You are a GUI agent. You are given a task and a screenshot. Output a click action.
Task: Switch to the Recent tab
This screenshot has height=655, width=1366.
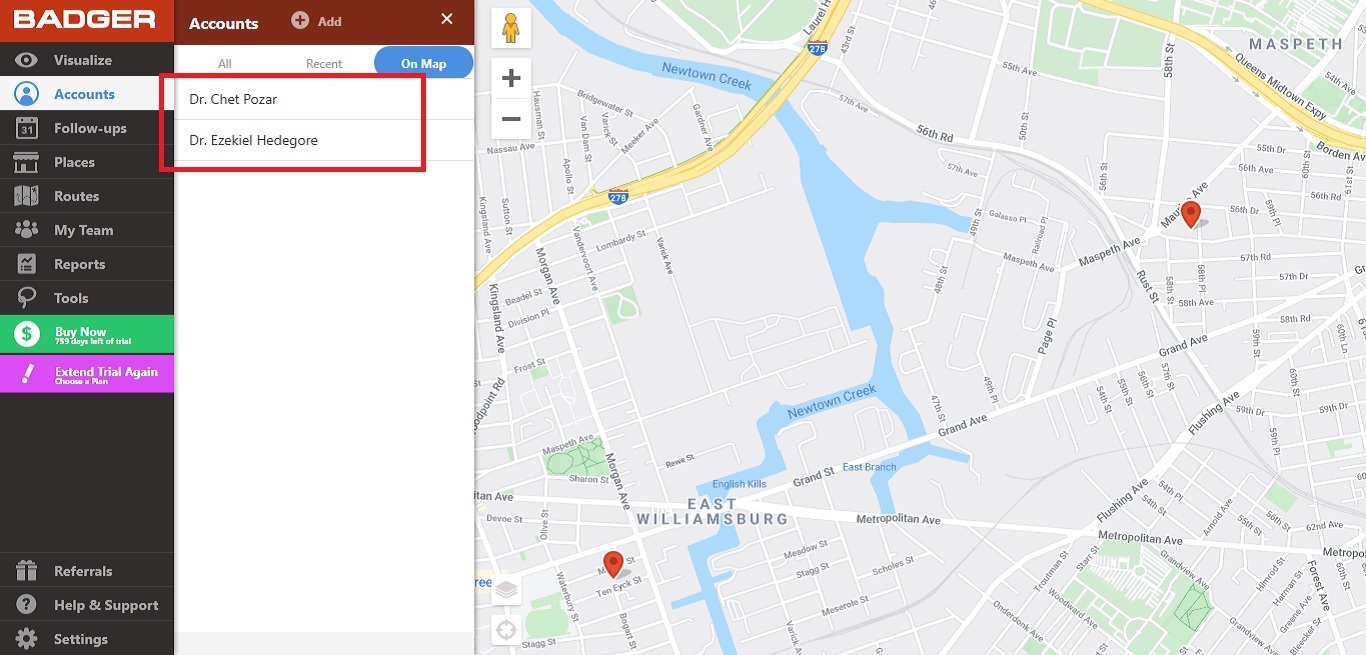pos(324,63)
